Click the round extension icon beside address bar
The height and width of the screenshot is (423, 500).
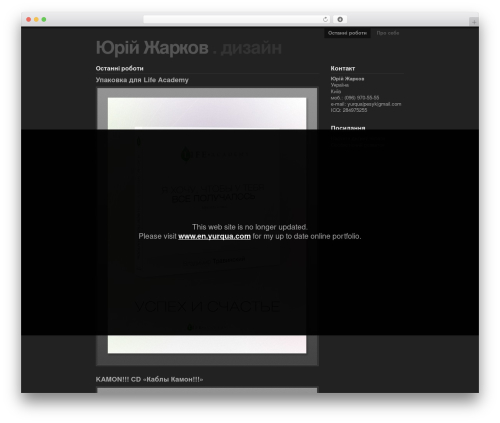(340, 20)
